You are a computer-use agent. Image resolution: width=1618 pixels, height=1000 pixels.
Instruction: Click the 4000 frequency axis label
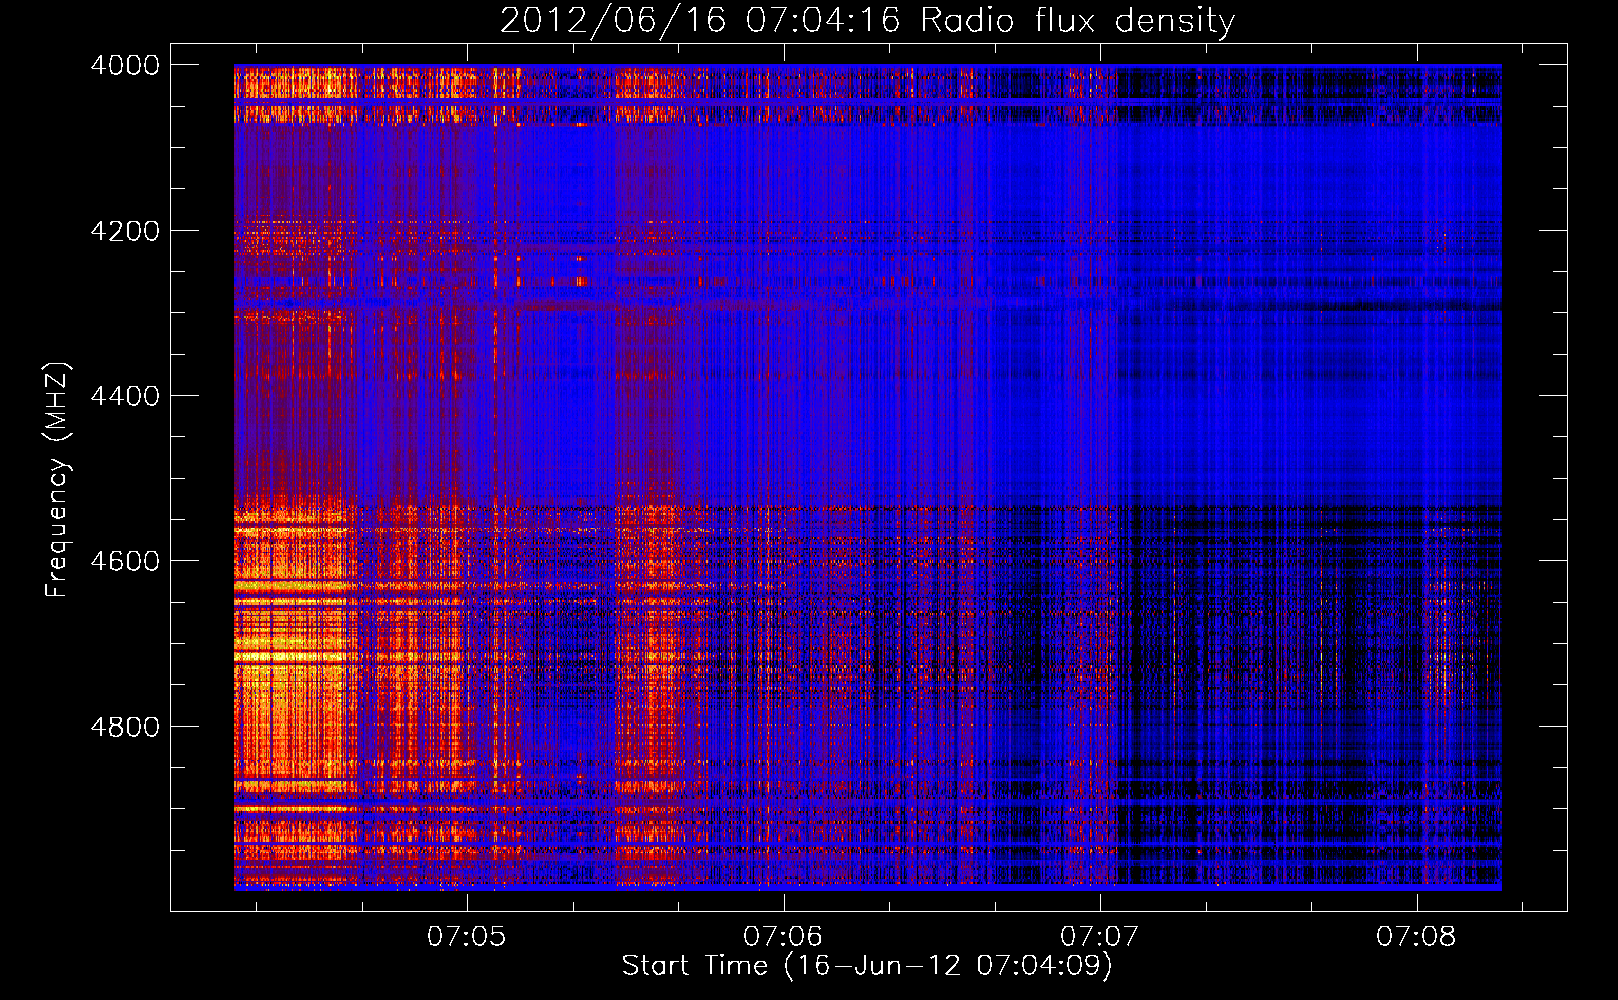click(124, 65)
